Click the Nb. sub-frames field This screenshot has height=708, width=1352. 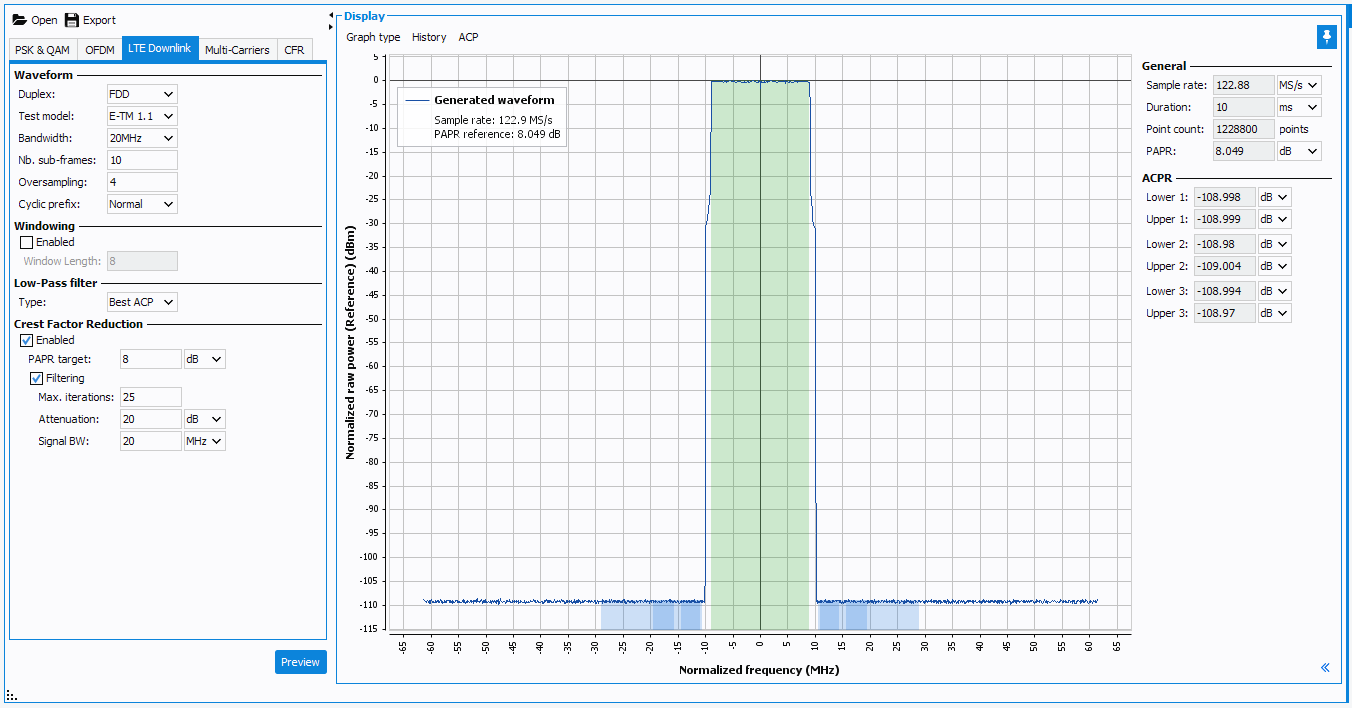[142, 160]
